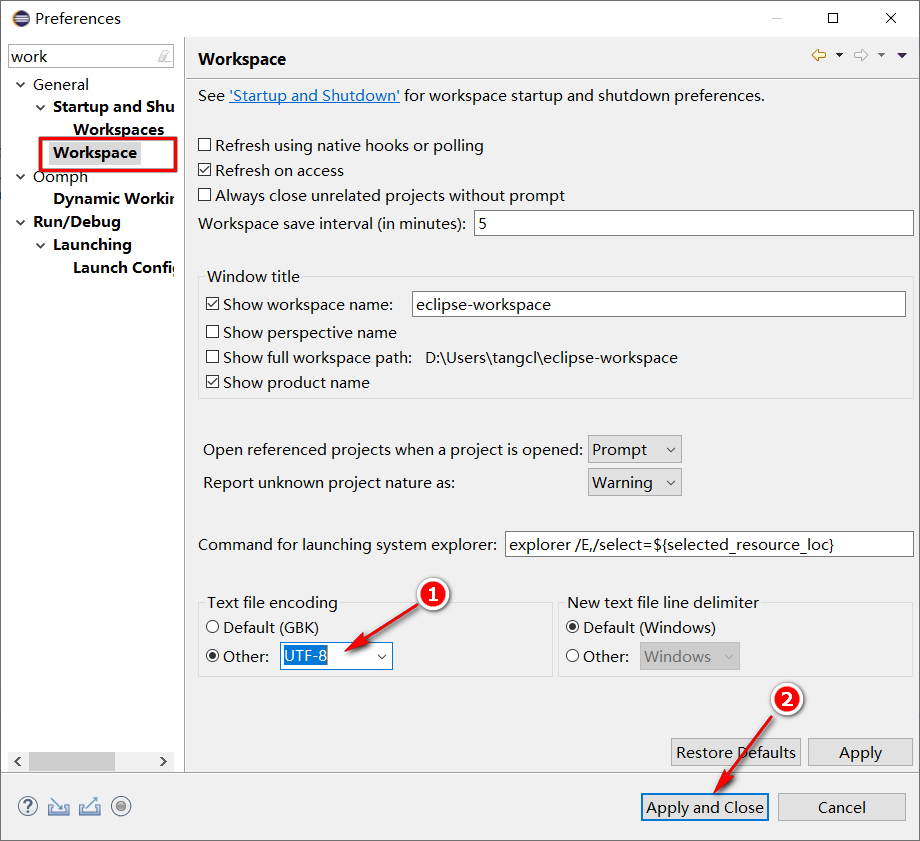Select Workspaces in the preference tree
The image size is (920, 841).
point(118,130)
